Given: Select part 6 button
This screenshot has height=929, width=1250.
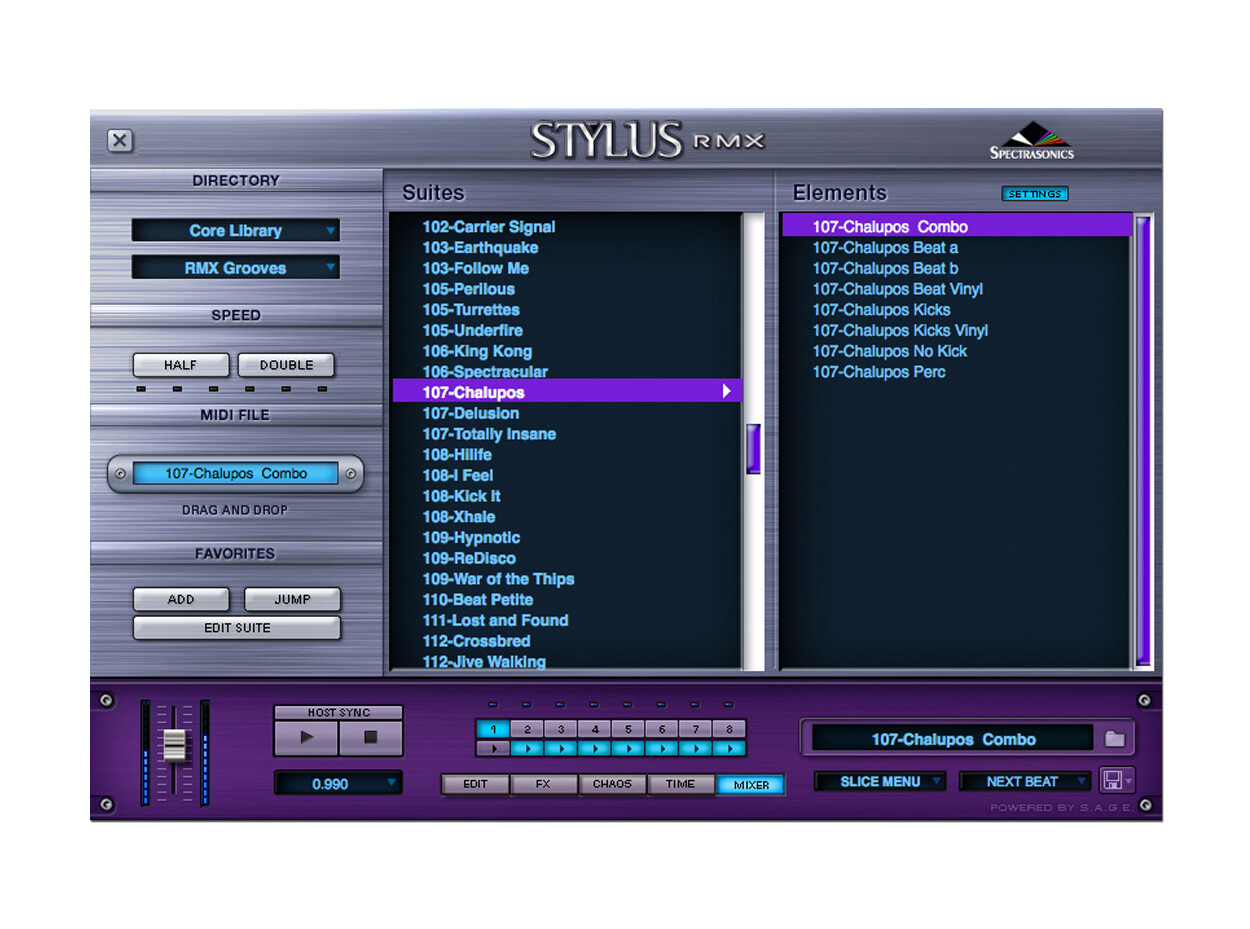Looking at the screenshot, I should 661,730.
